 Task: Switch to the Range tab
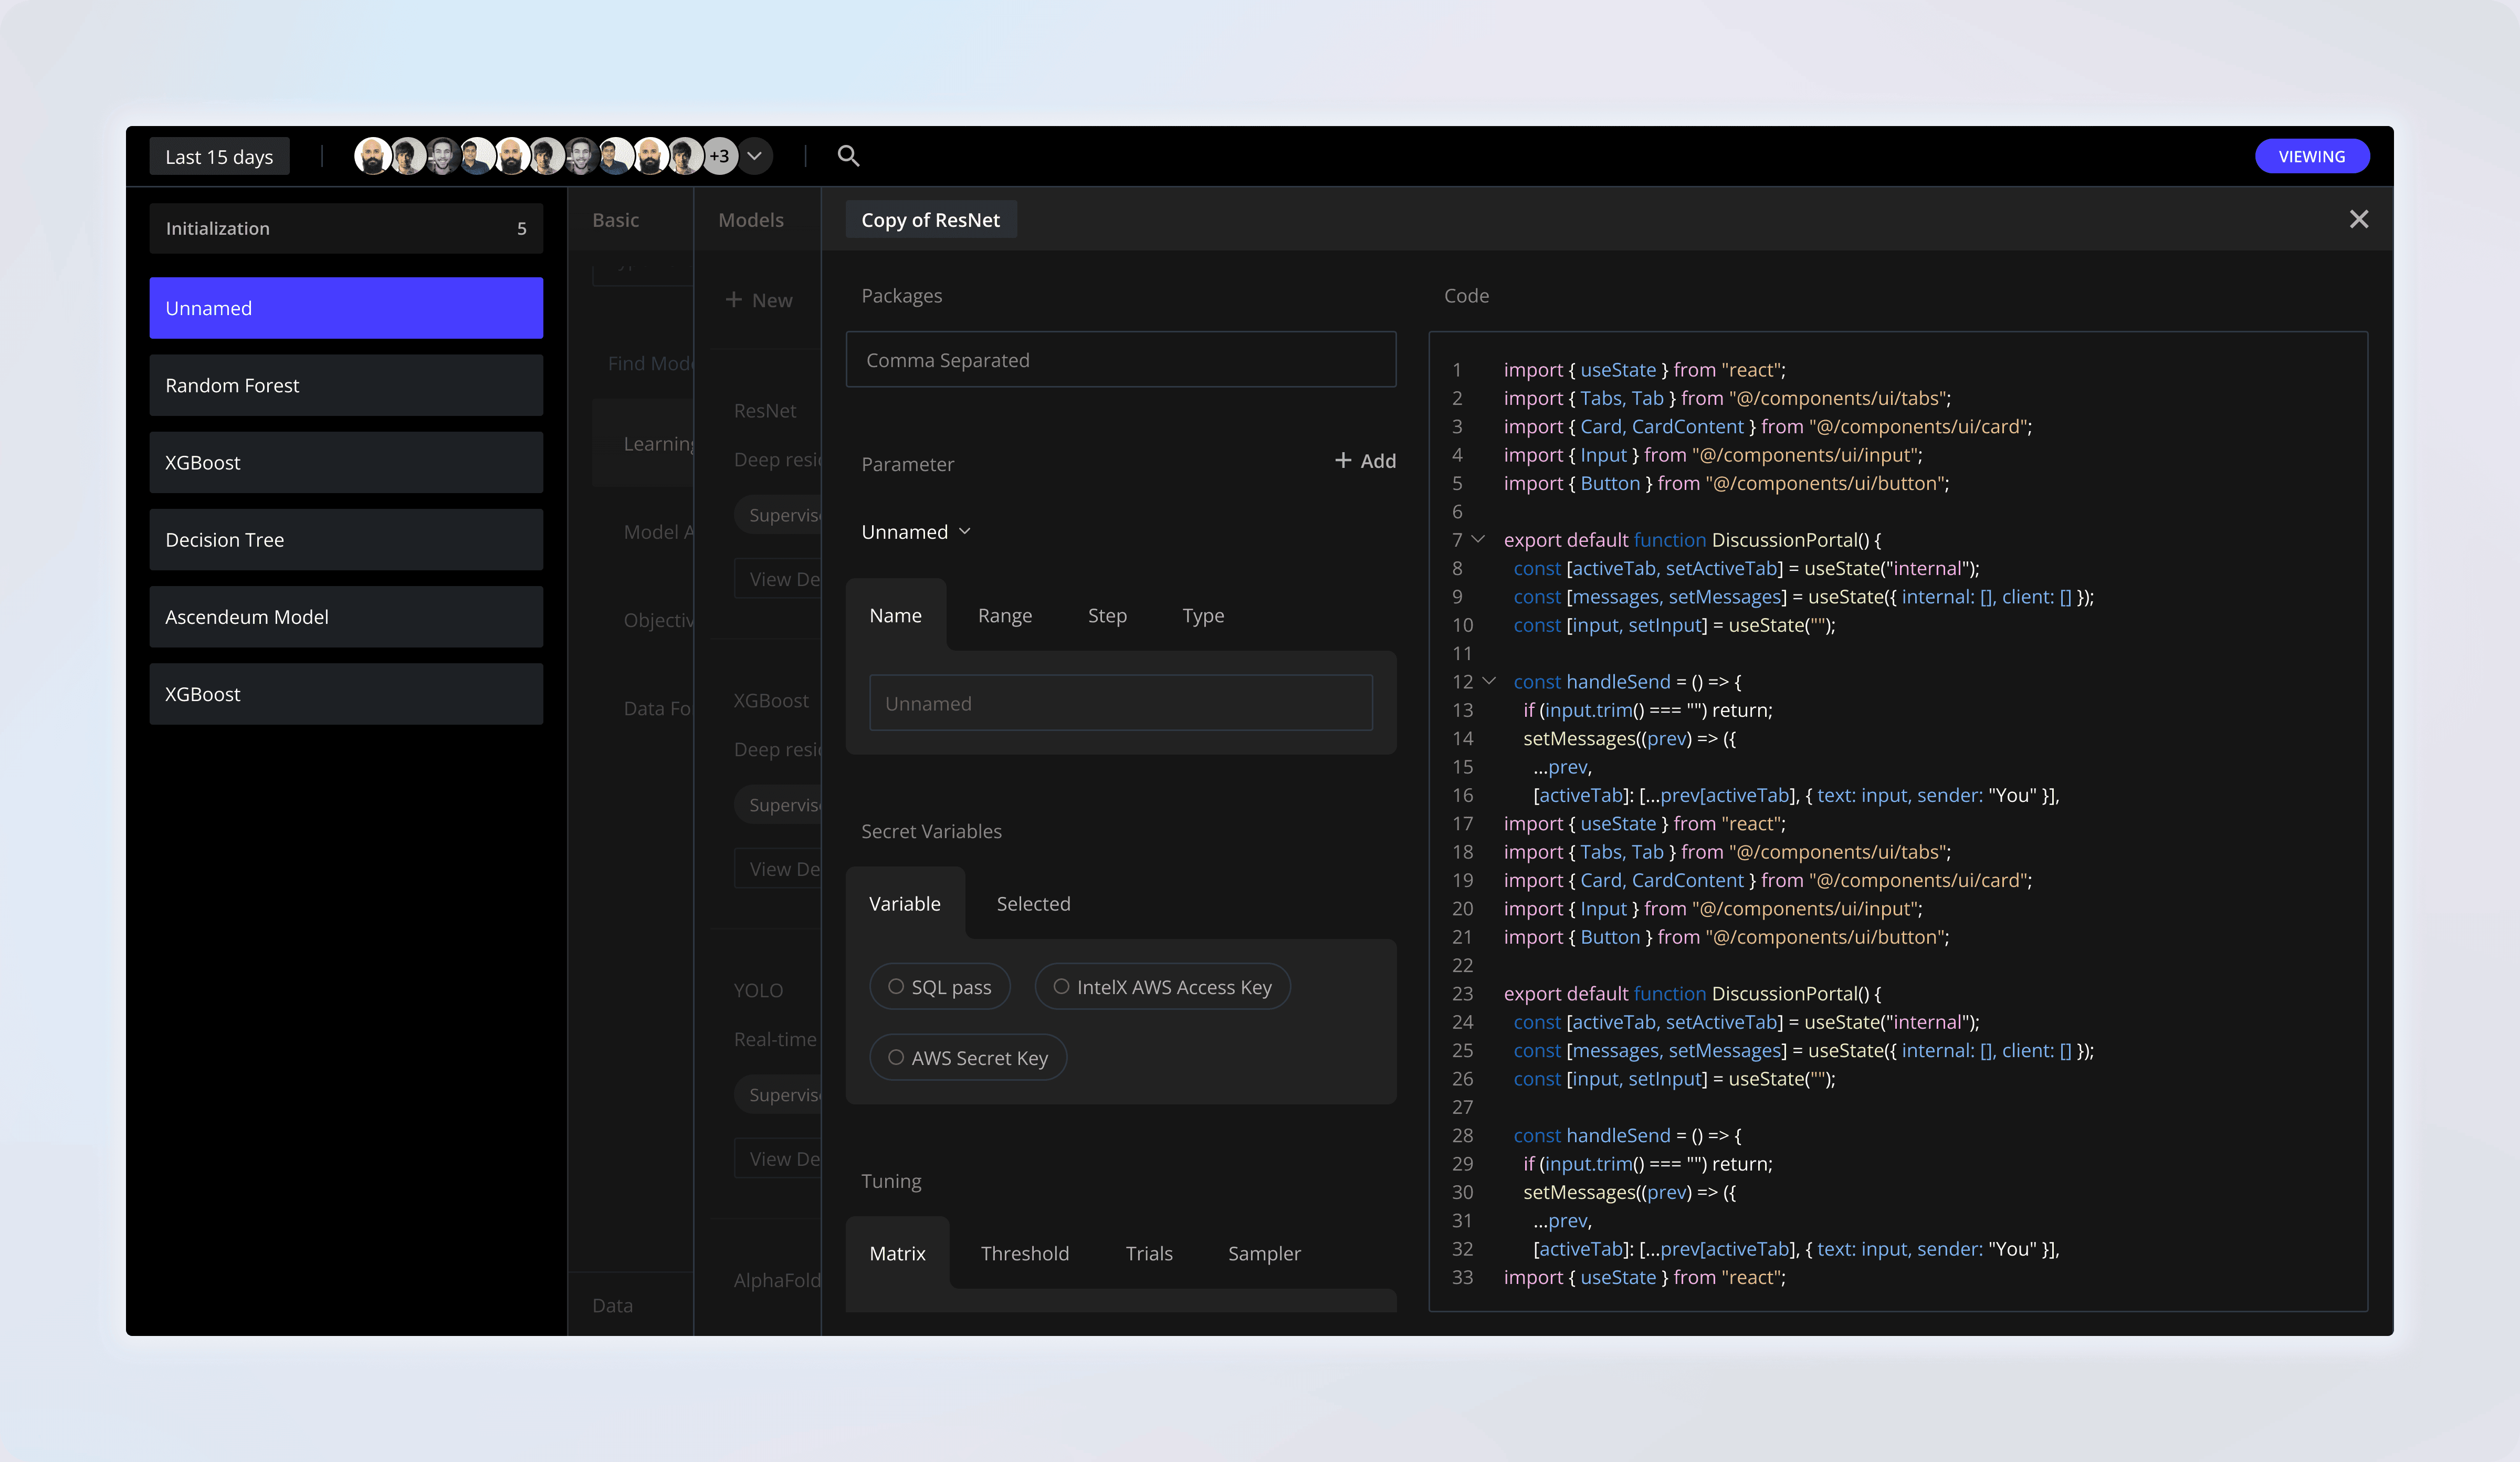pos(1004,616)
